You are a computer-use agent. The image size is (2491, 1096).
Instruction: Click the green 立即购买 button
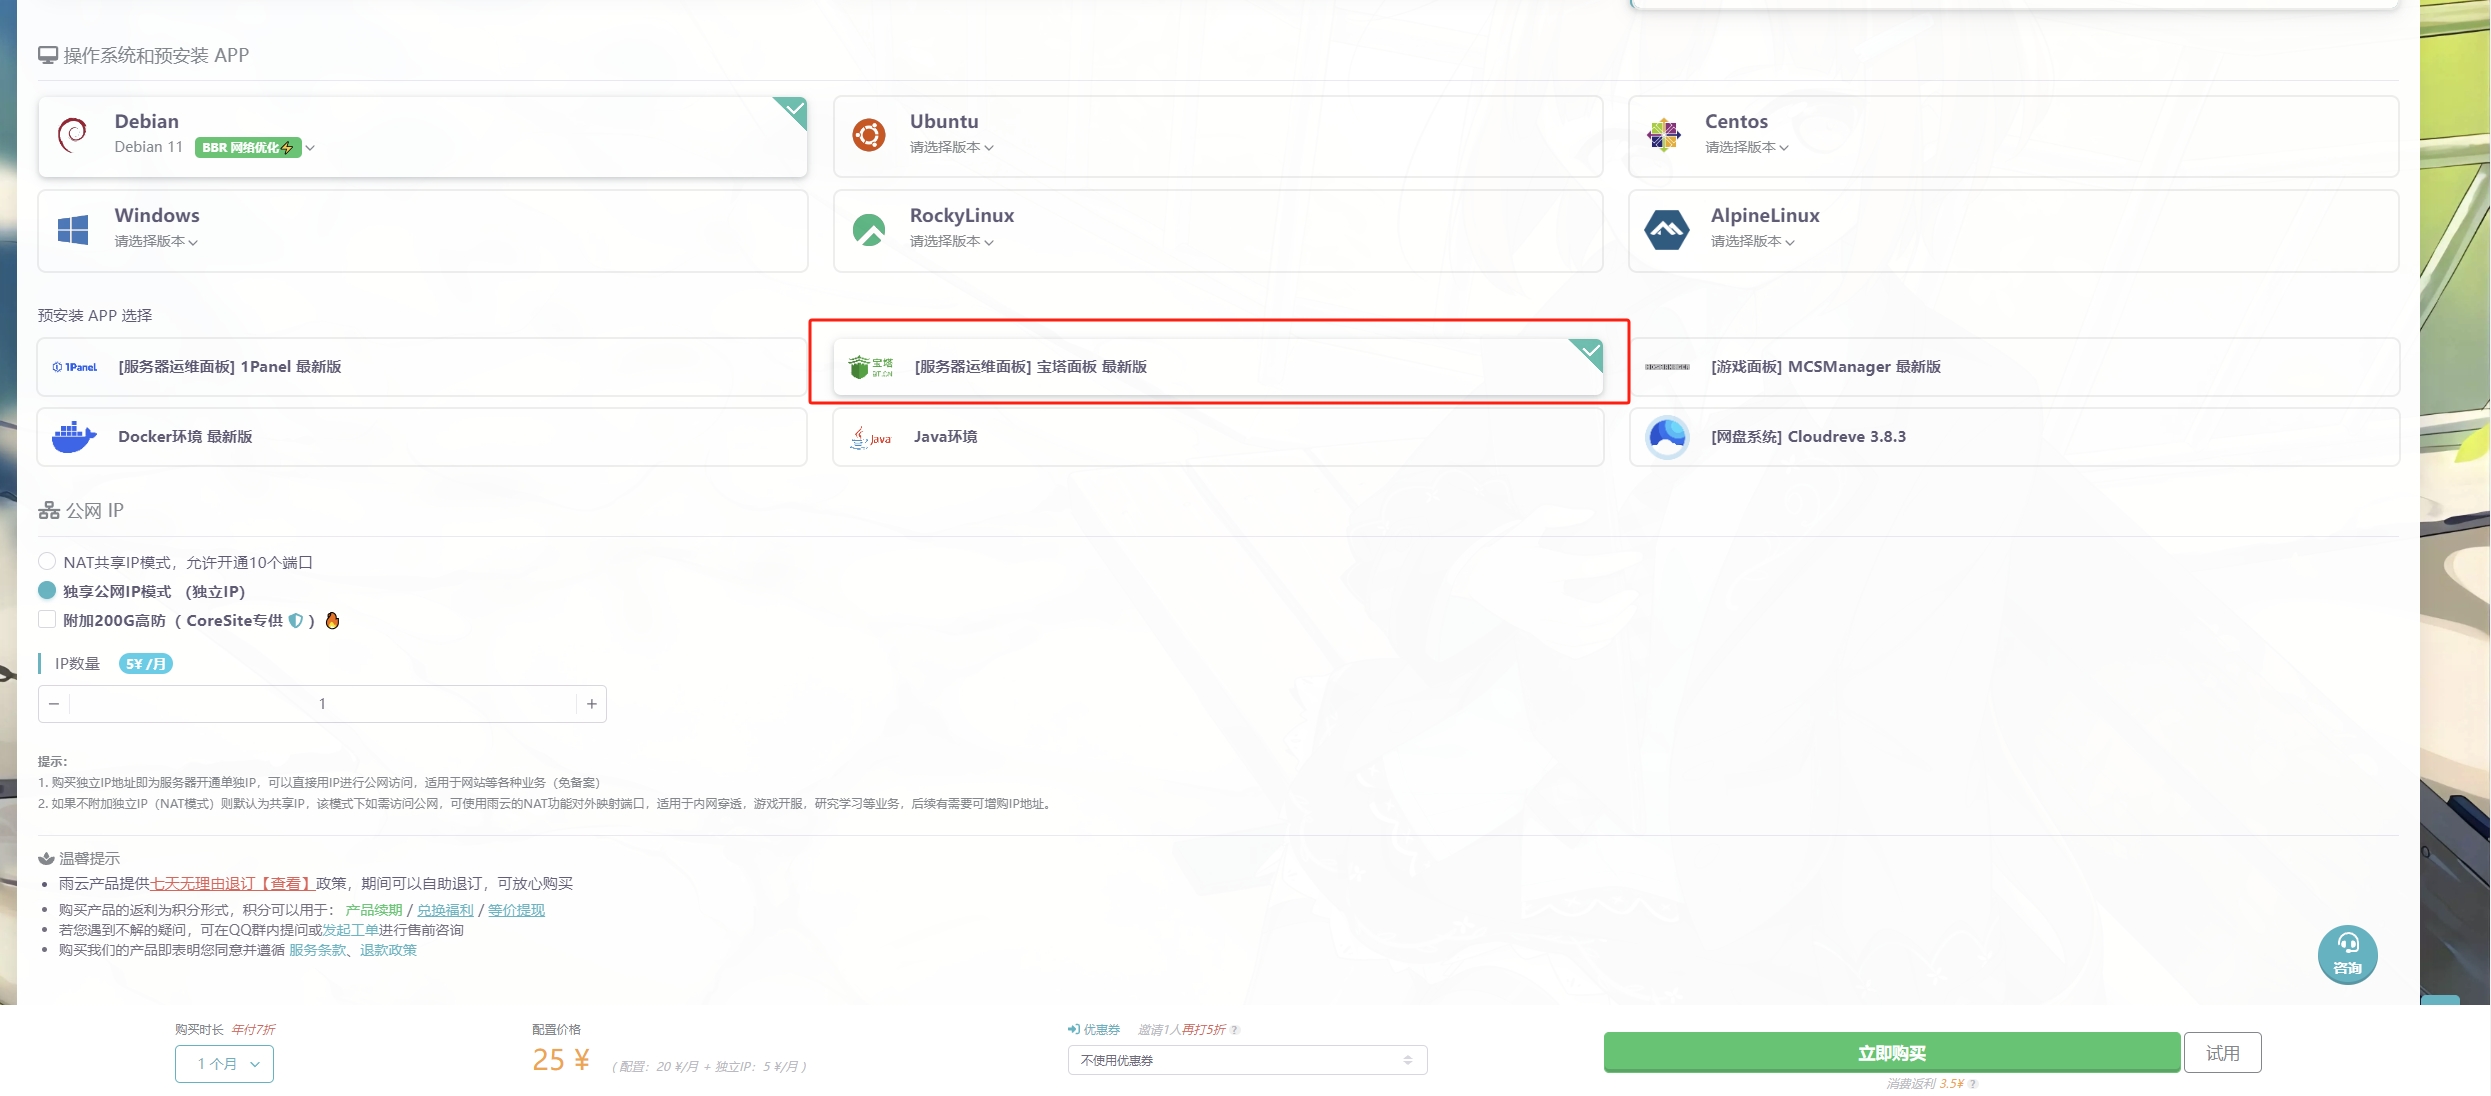[x=1890, y=1053]
